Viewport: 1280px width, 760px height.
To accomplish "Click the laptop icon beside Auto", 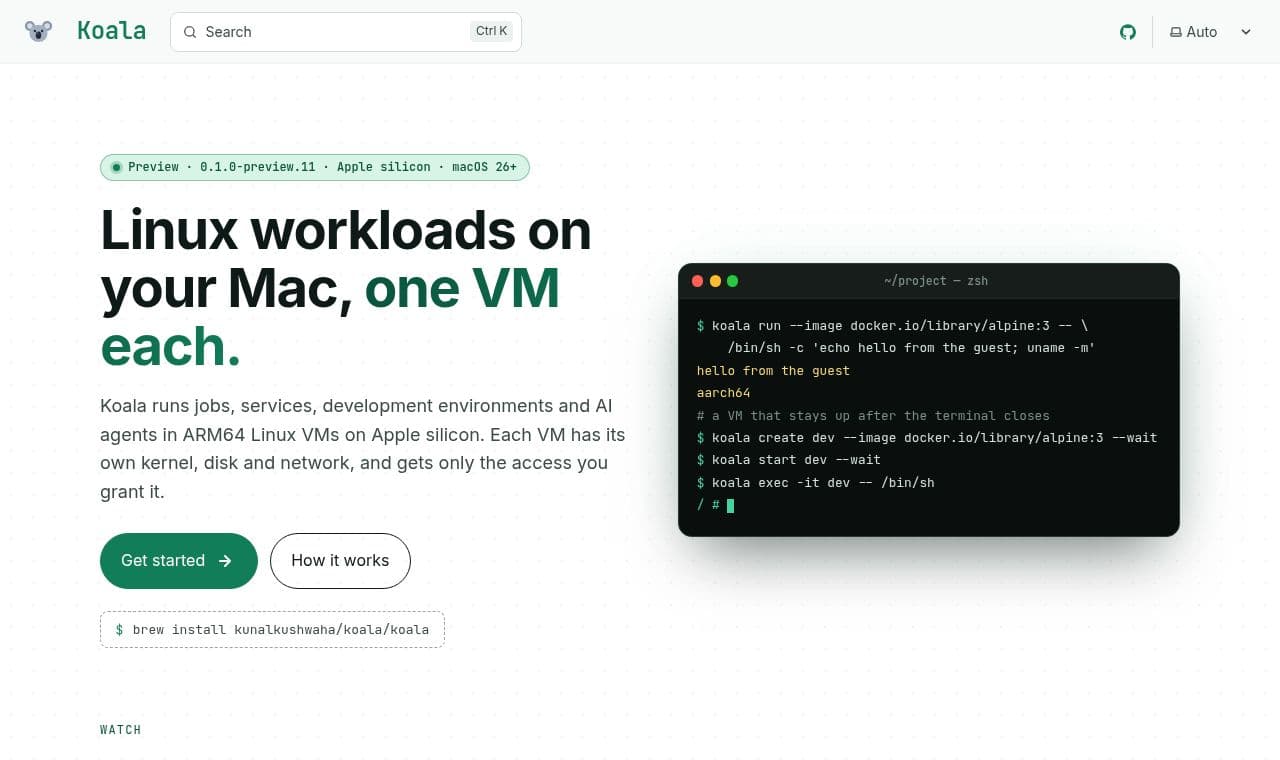I will pos(1176,32).
